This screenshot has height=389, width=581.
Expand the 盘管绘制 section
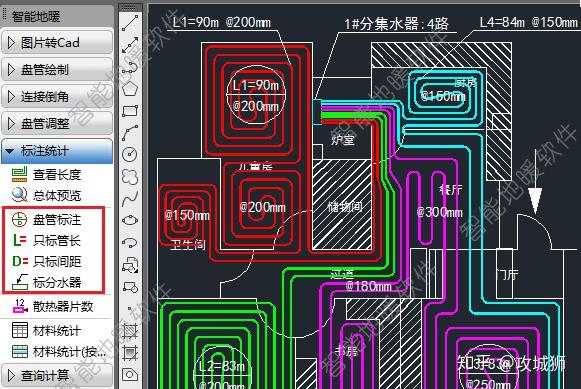point(57,70)
